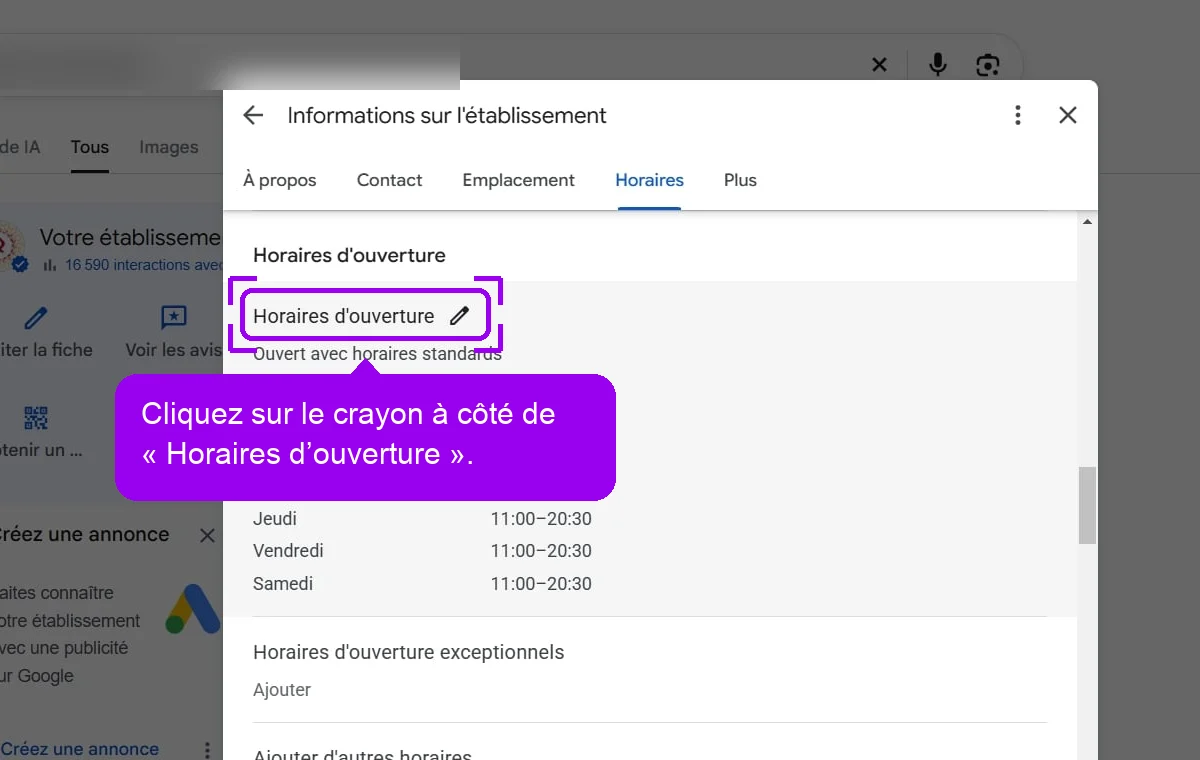Viewport: 1200px width, 760px height.
Task: Switch to the Images search tab
Action: (x=169, y=147)
